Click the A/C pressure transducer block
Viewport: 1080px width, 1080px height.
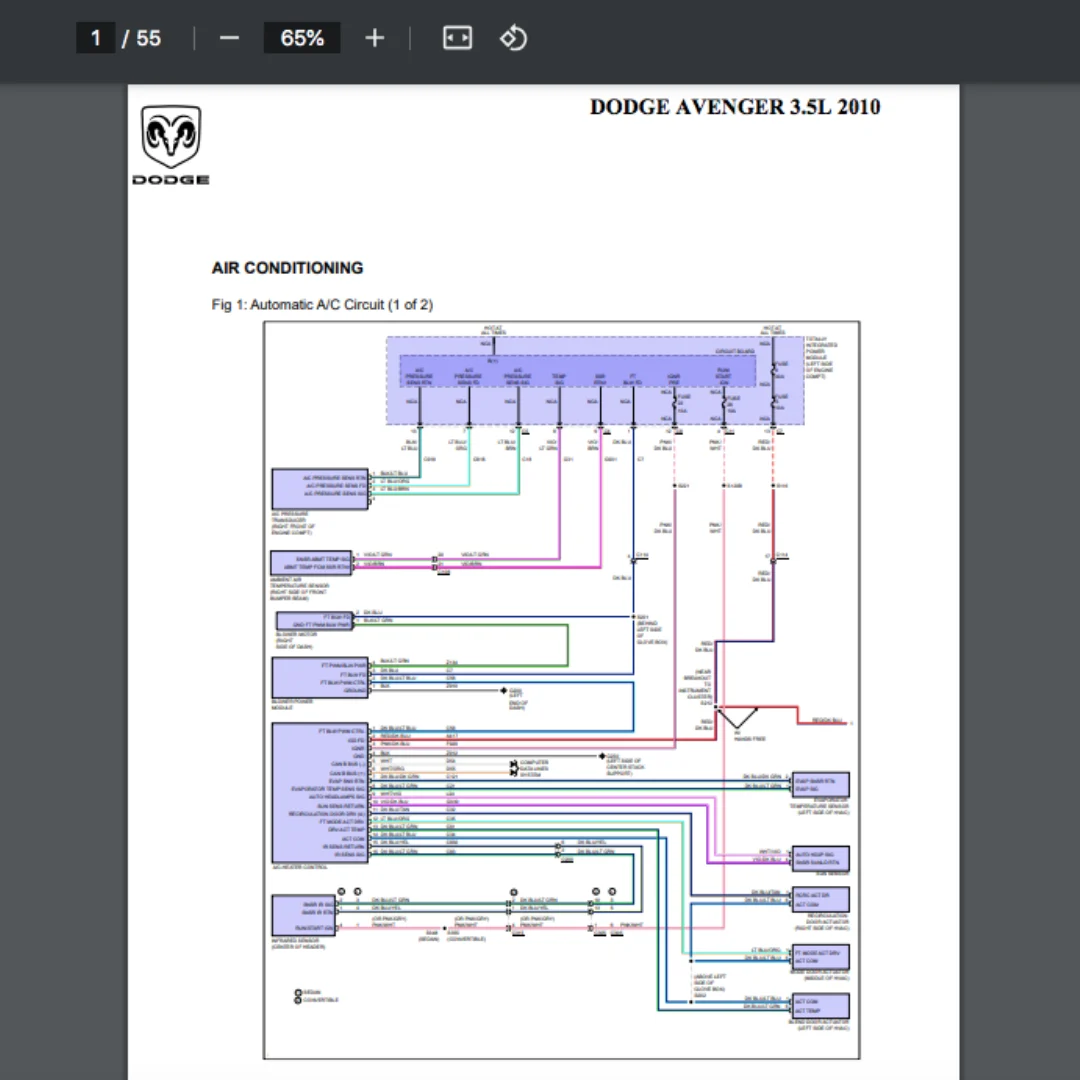pos(319,488)
